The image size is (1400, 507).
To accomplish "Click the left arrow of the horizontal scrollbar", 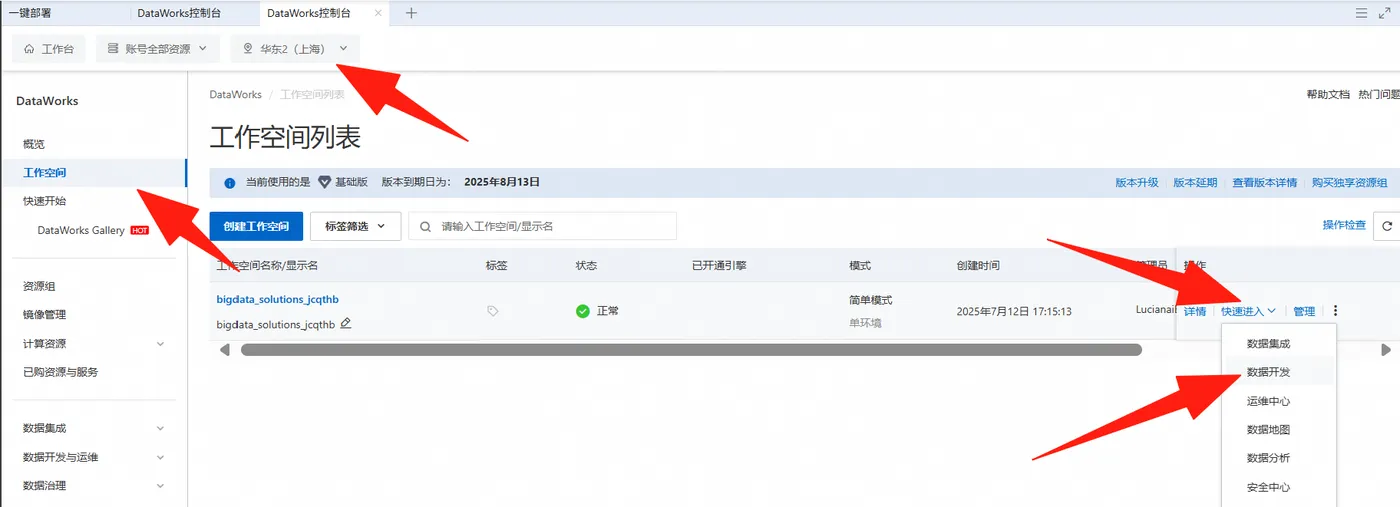I will click(224, 350).
